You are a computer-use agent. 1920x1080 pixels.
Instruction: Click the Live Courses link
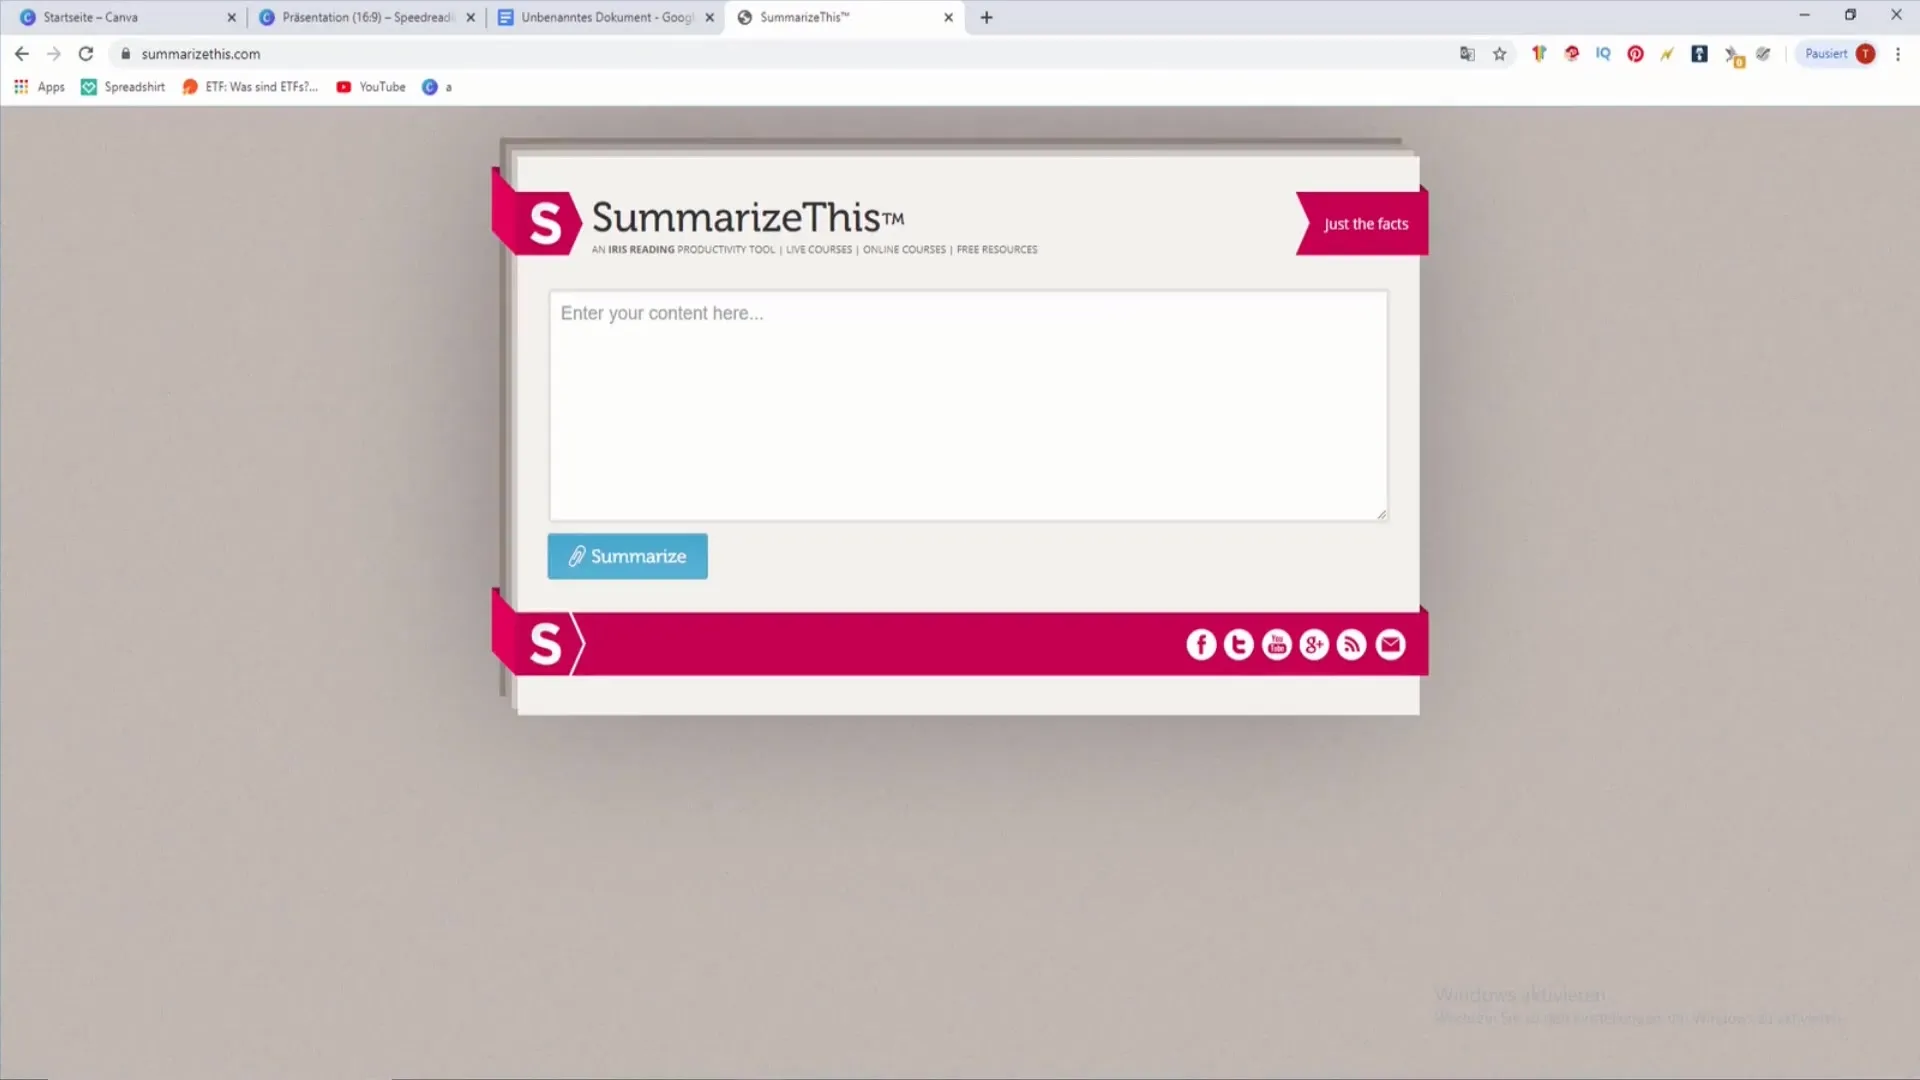(818, 249)
